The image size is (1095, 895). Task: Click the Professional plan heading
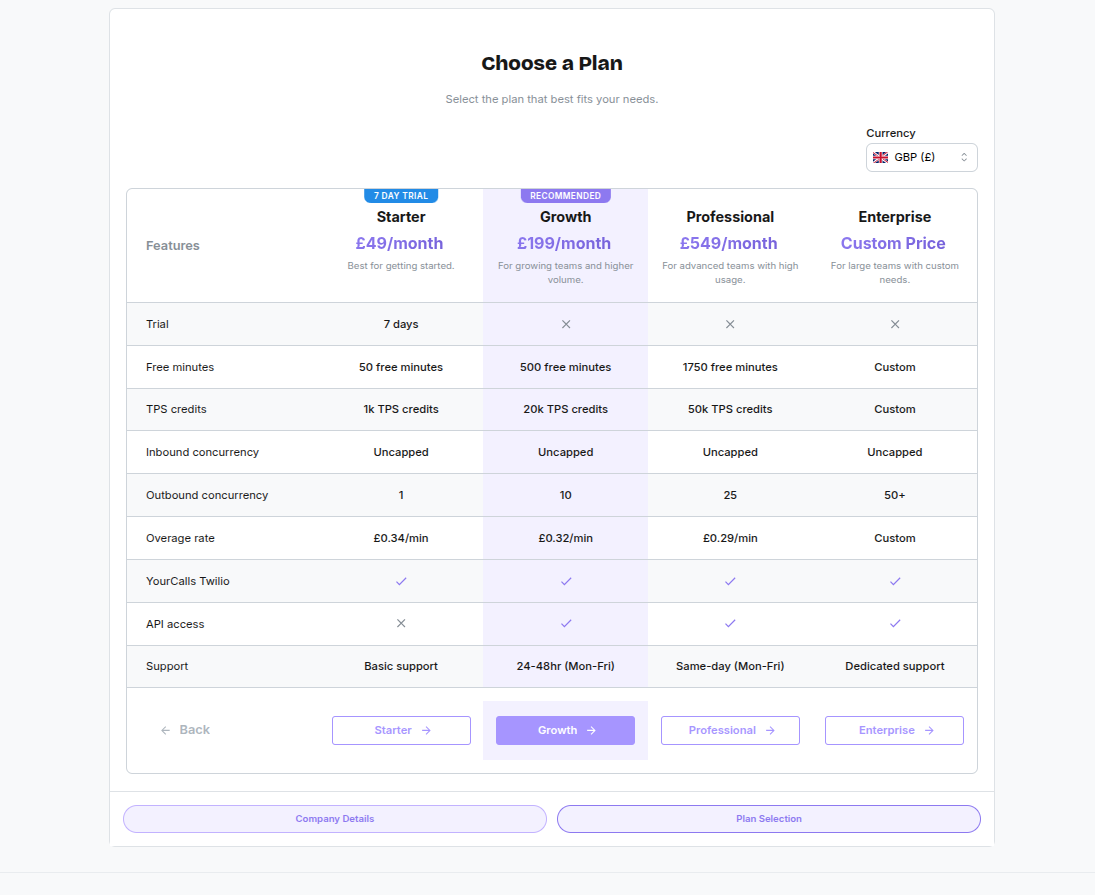[x=730, y=217]
